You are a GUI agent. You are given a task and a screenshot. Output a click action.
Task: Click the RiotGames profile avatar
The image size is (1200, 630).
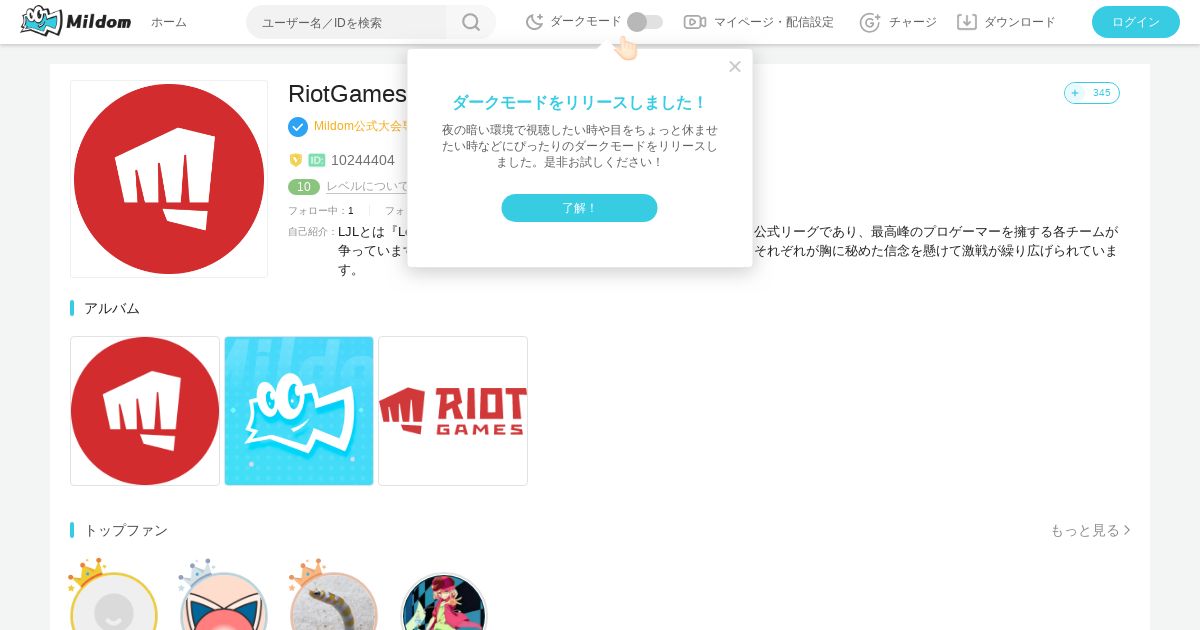click(x=169, y=179)
